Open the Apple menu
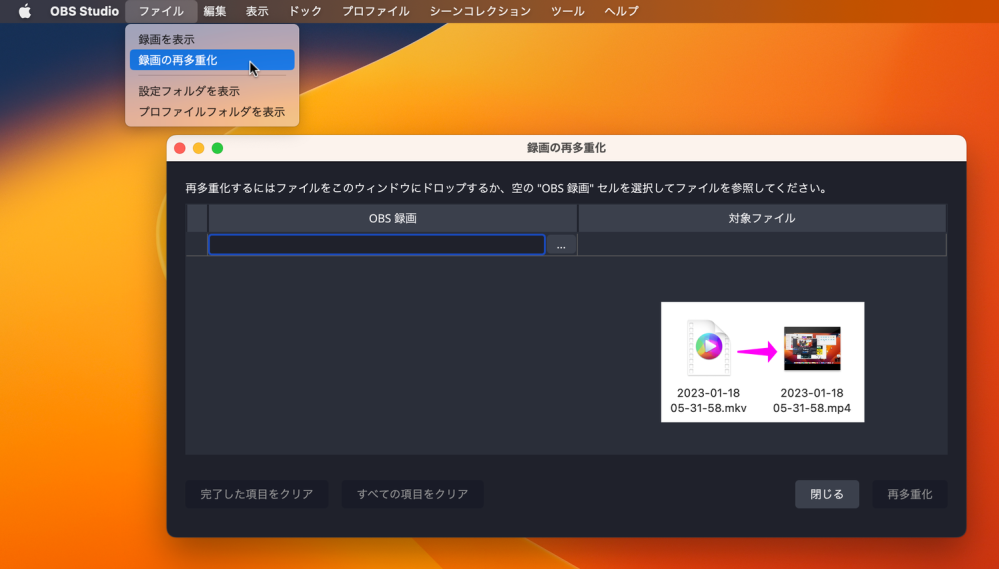This screenshot has width=999, height=569. pyautogui.click(x=24, y=11)
